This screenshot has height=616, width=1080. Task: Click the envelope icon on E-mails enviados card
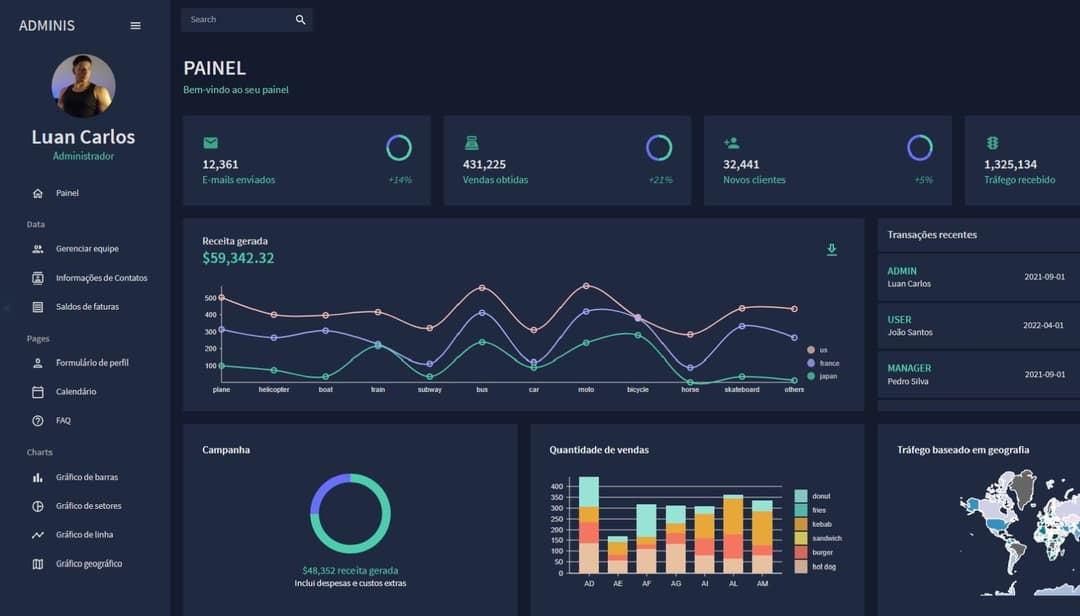pyautogui.click(x=210, y=143)
